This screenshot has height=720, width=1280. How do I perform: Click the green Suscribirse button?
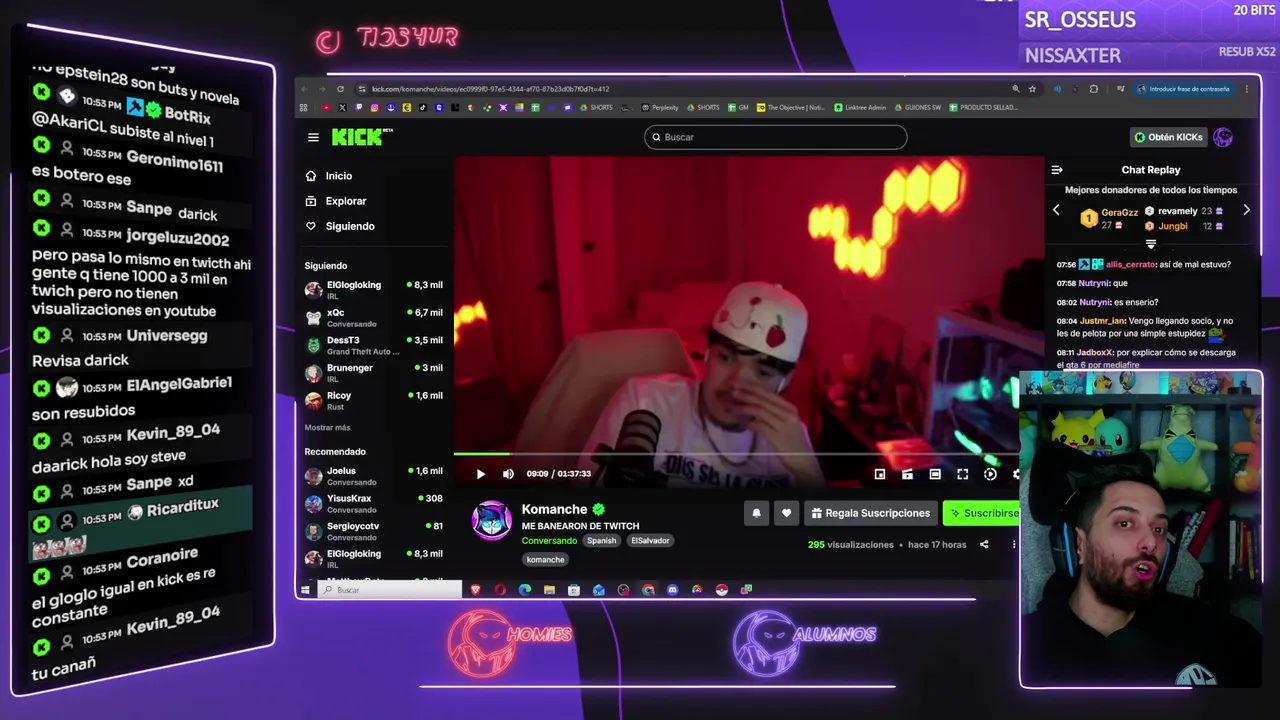(x=981, y=513)
